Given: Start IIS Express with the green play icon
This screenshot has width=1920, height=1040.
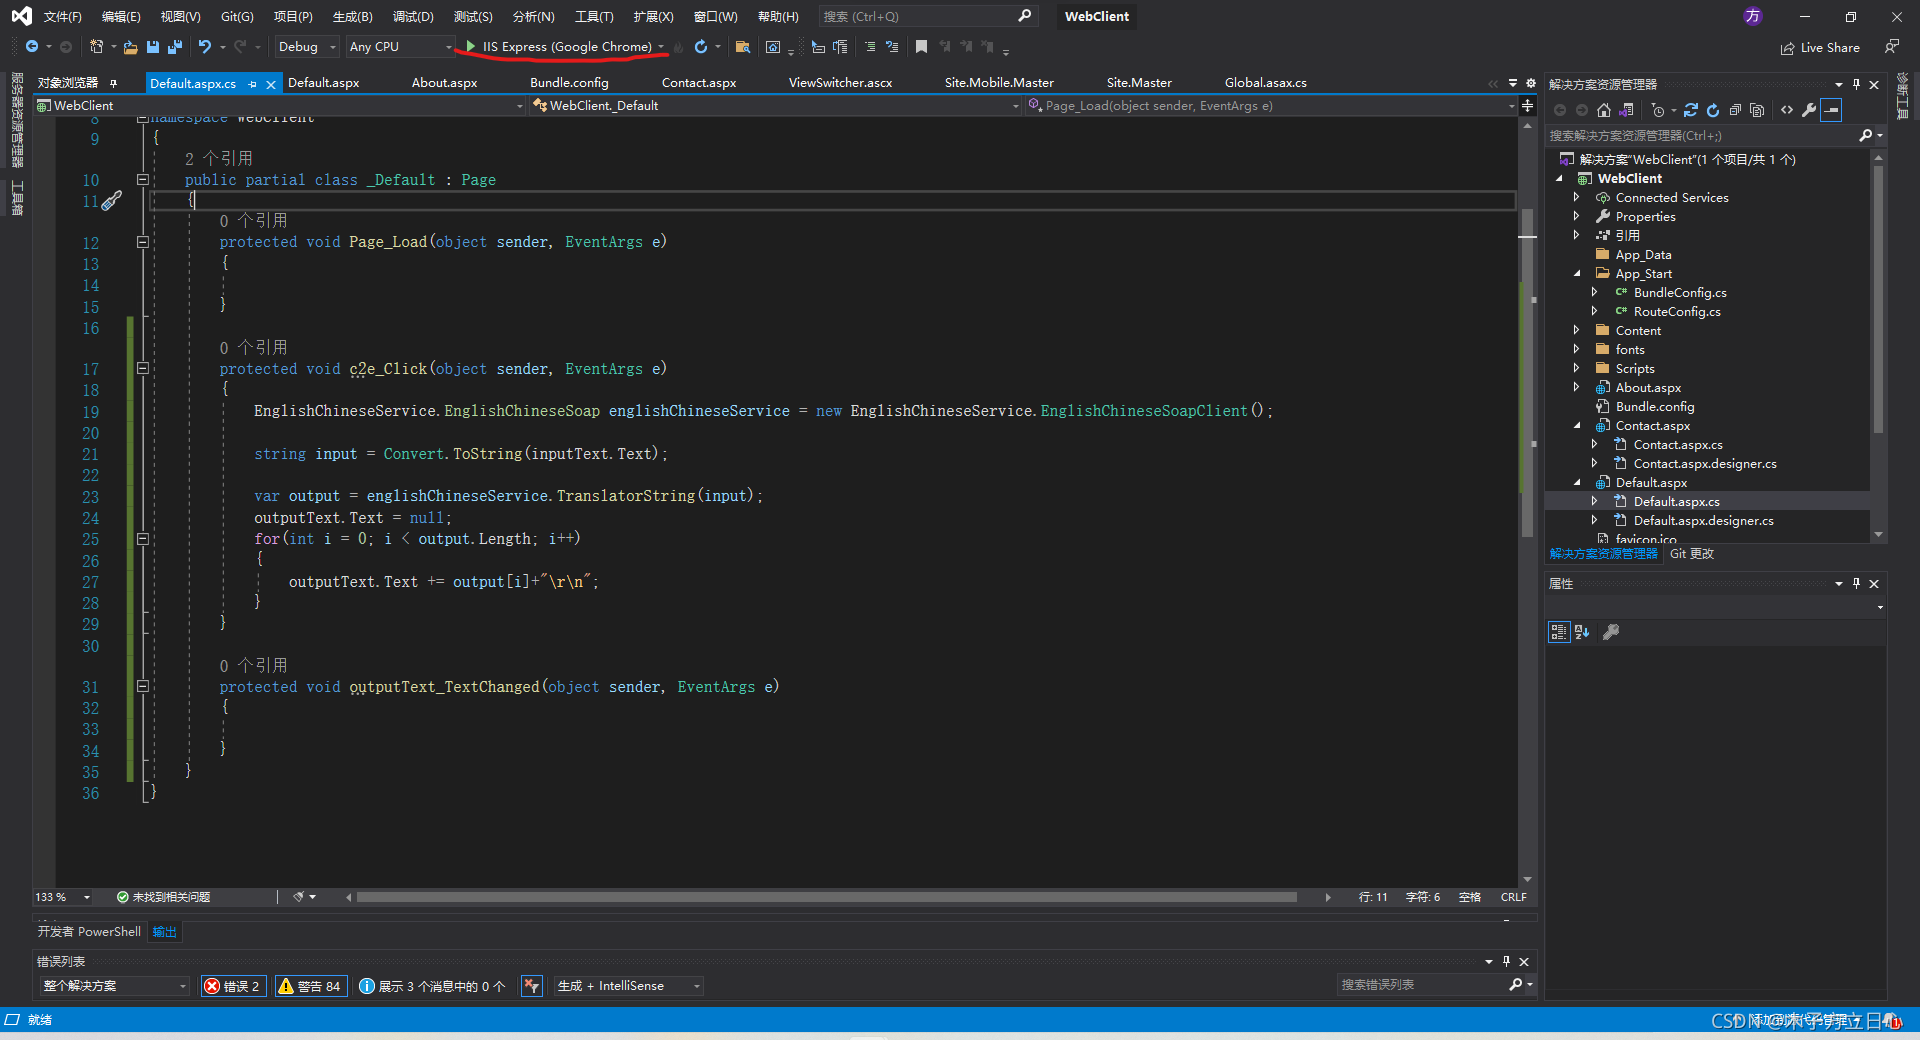Looking at the screenshot, I should tap(470, 47).
